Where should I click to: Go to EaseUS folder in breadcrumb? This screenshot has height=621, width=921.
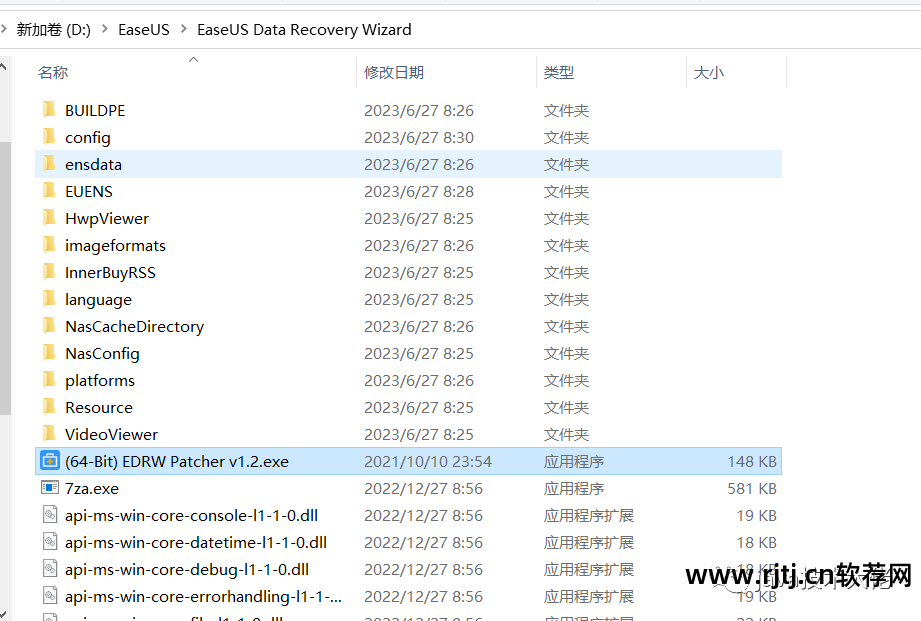click(x=144, y=29)
